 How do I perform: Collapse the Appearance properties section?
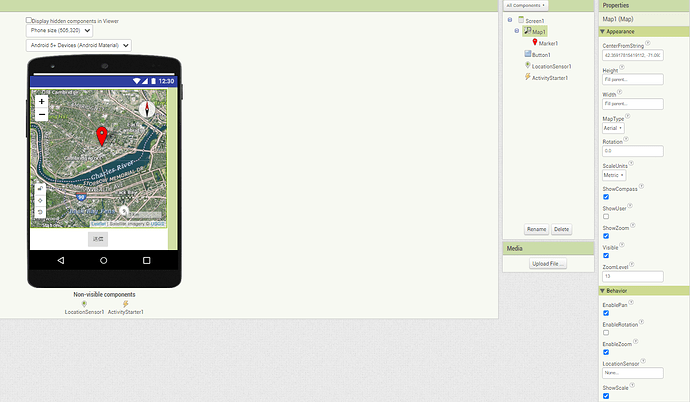602,32
